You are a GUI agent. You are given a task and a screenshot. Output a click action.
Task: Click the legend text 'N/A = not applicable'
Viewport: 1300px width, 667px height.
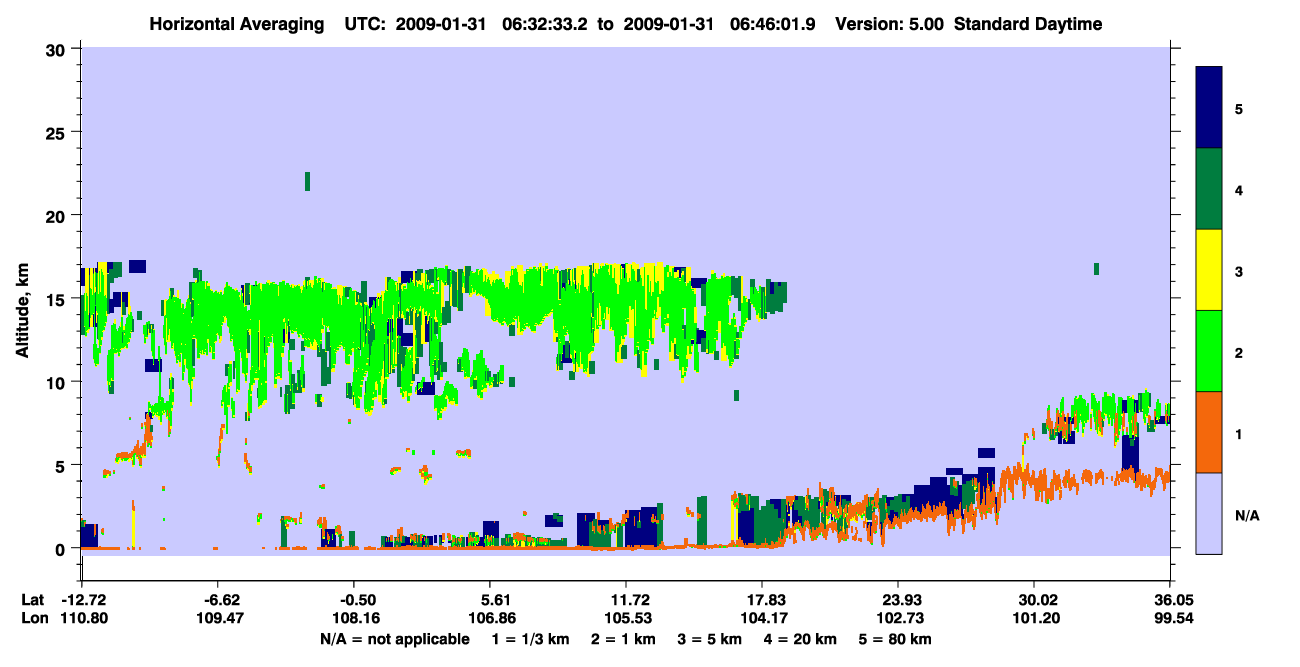click(x=394, y=638)
